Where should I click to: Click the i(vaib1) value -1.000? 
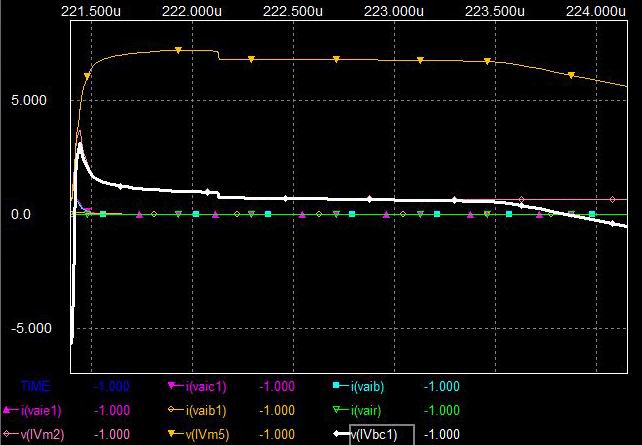tap(277, 411)
